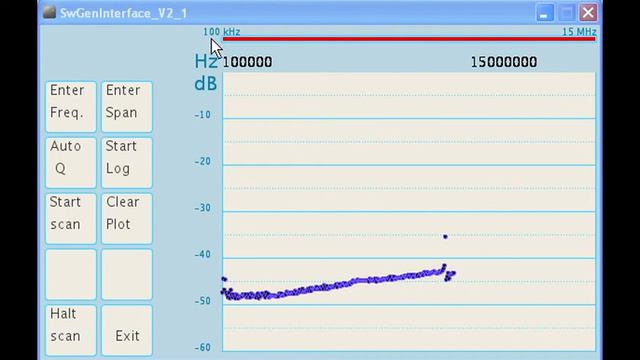Quit using the Exit button
Screen dimensions: 640x360
coord(127,330)
